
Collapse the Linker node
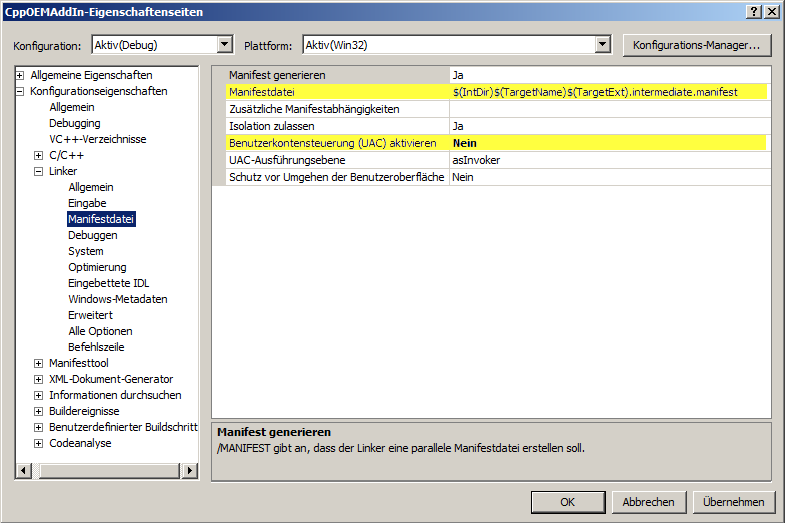(39, 171)
